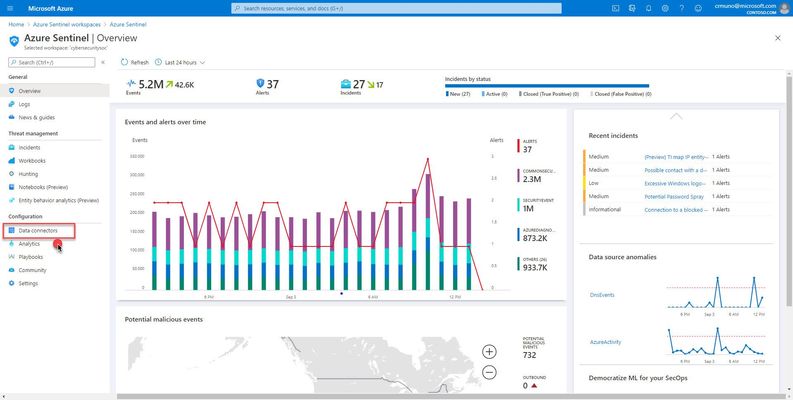793x400 pixels.
Task: Go to Azure Sentinel workspaces breadcrumb
Action: click(x=67, y=24)
